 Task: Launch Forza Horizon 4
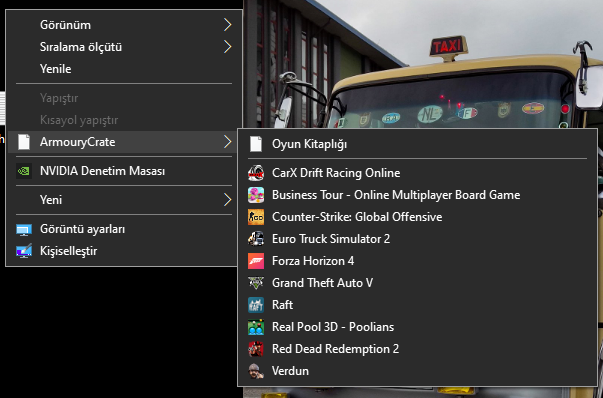(x=418, y=261)
